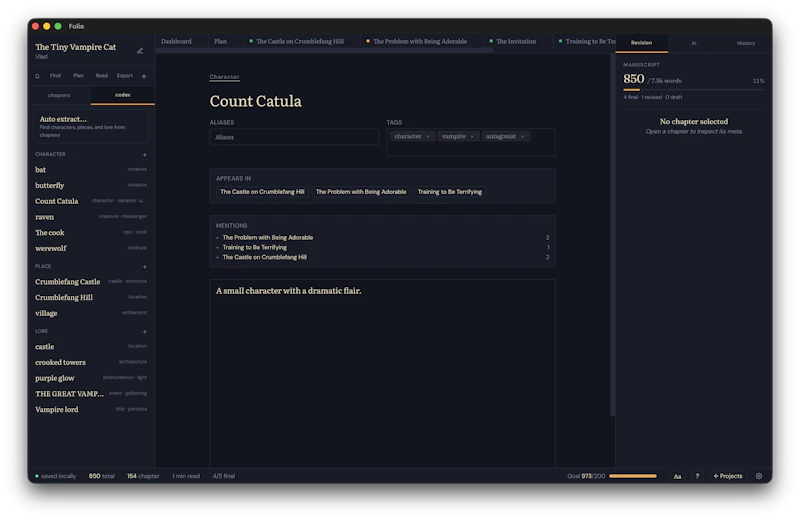Select the History panel tab

[745, 43]
